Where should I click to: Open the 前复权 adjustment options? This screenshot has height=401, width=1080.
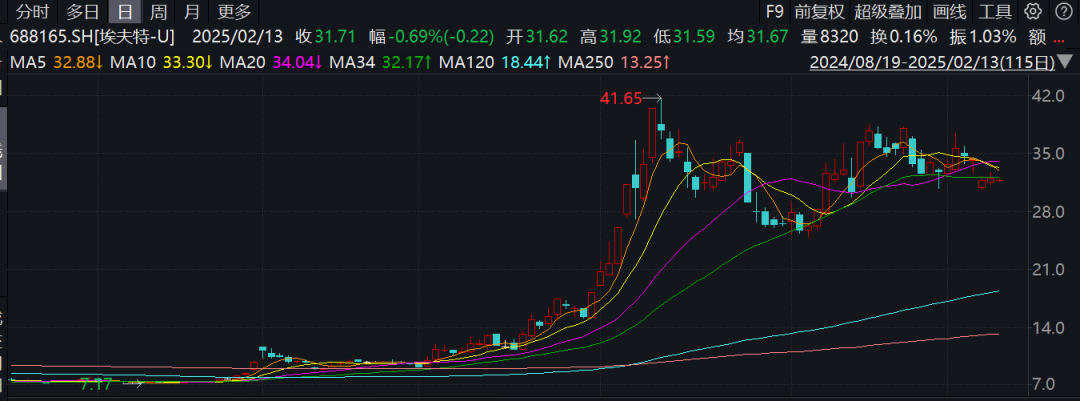click(819, 12)
